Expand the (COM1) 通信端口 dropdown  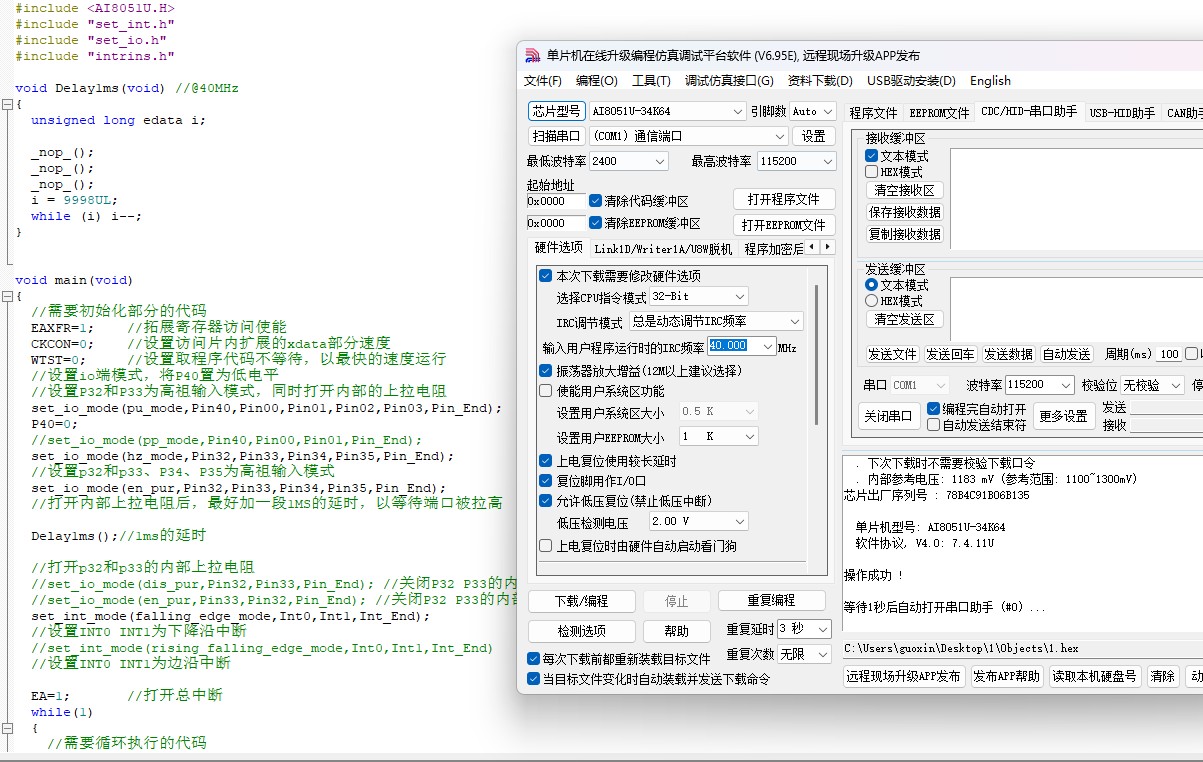[780, 136]
